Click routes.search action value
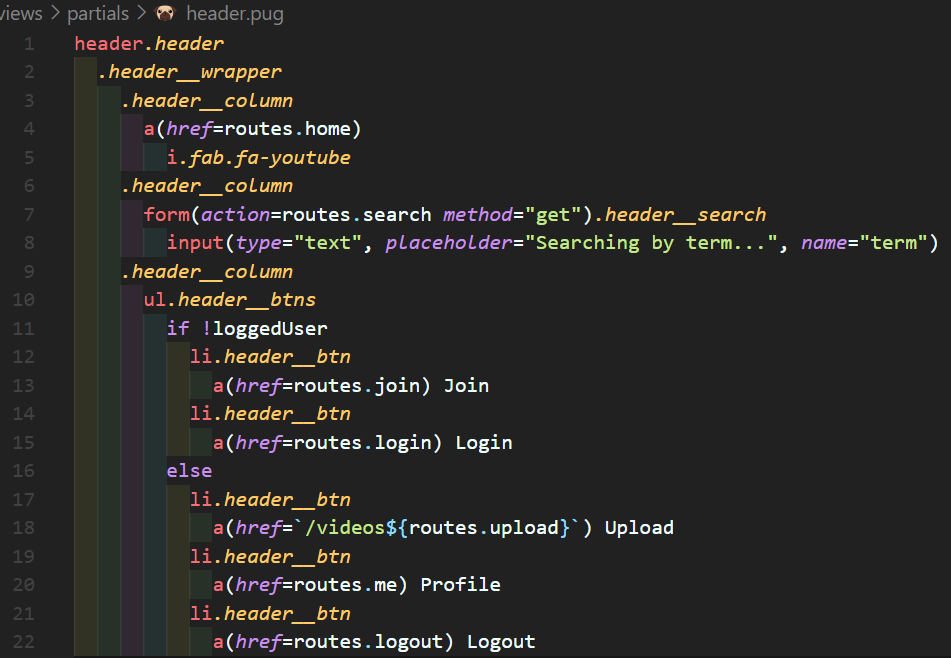The width and height of the screenshot is (951, 658). [357, 215]
